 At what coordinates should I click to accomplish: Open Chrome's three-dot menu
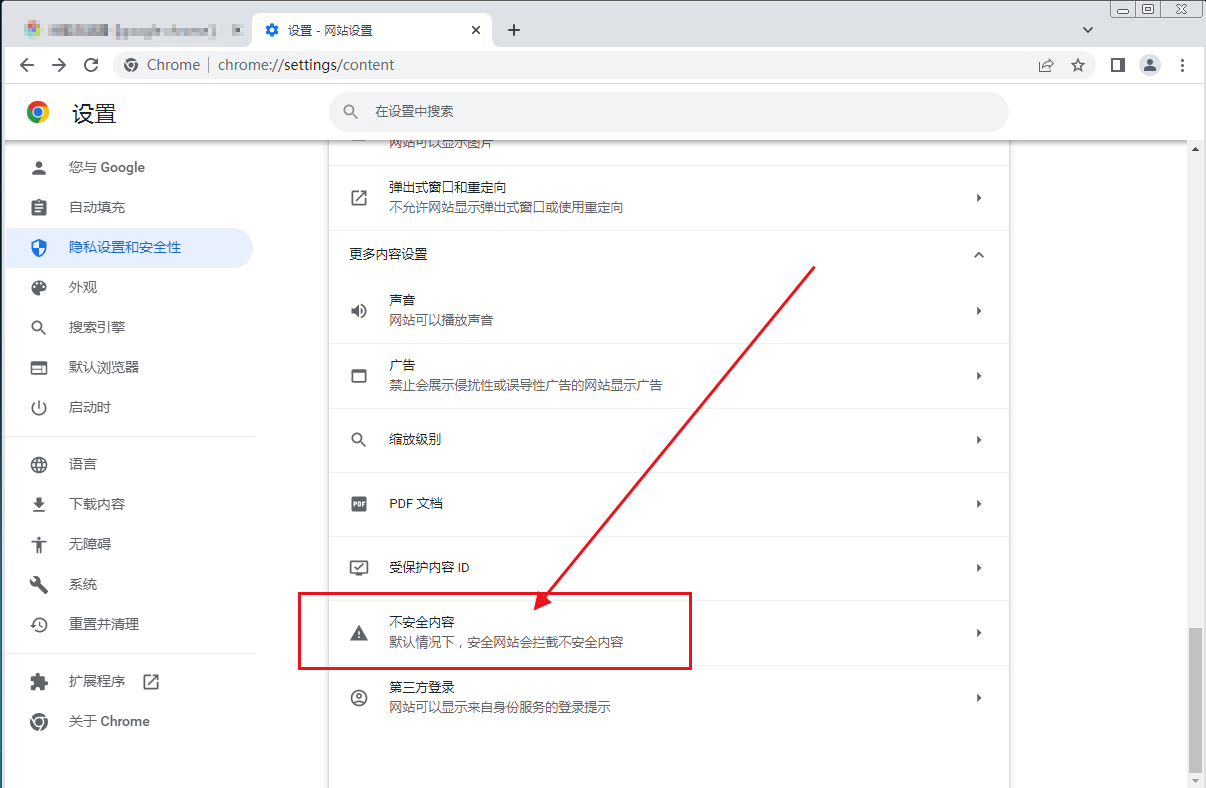pos(1183,65)
